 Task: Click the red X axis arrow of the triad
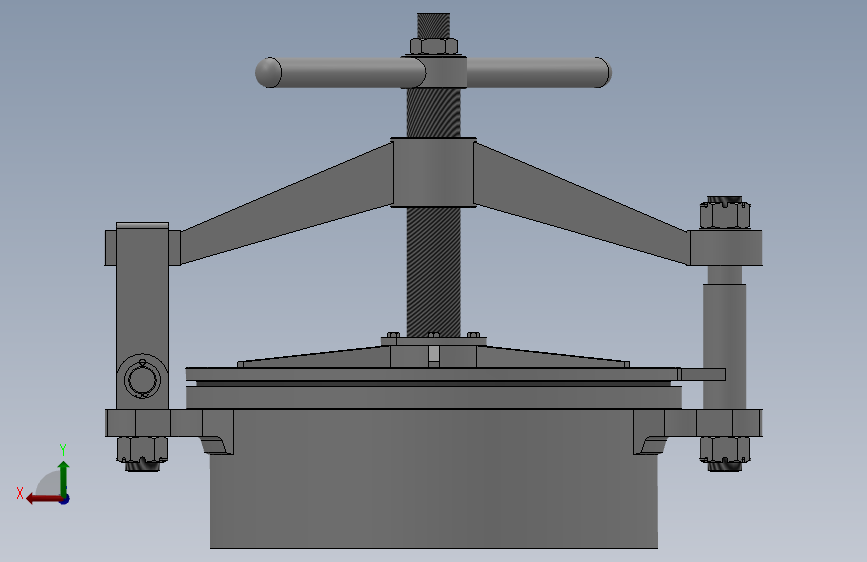click(43, 499)
